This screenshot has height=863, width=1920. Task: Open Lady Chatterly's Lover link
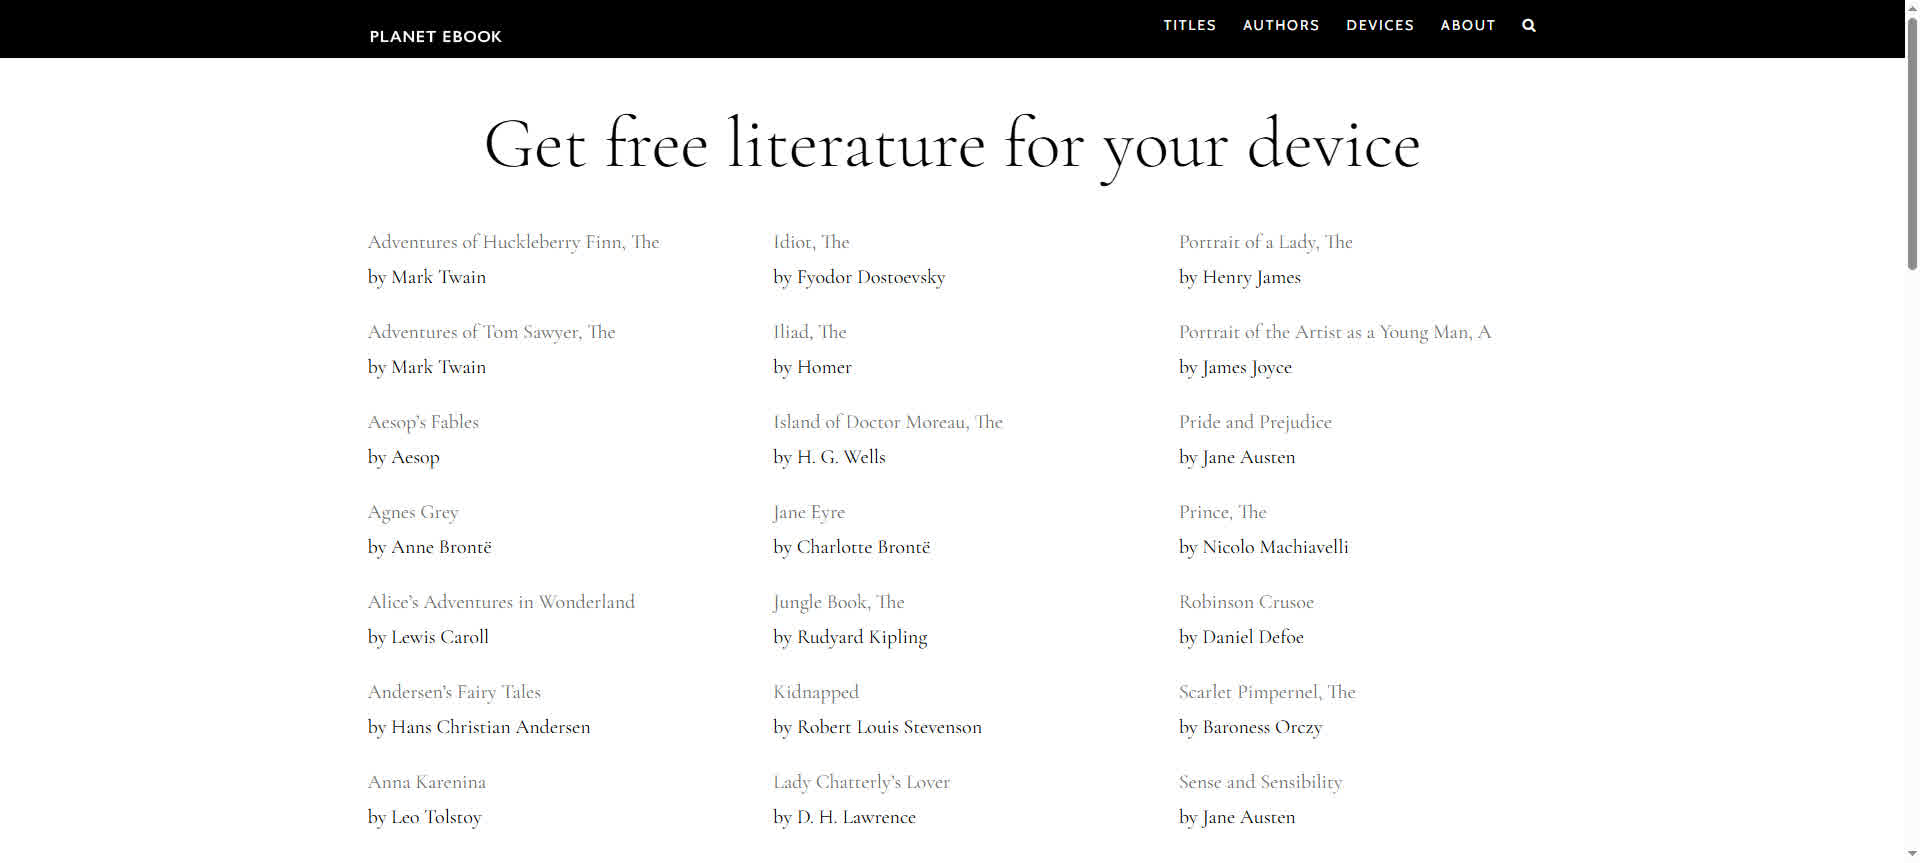click(862, 782)
